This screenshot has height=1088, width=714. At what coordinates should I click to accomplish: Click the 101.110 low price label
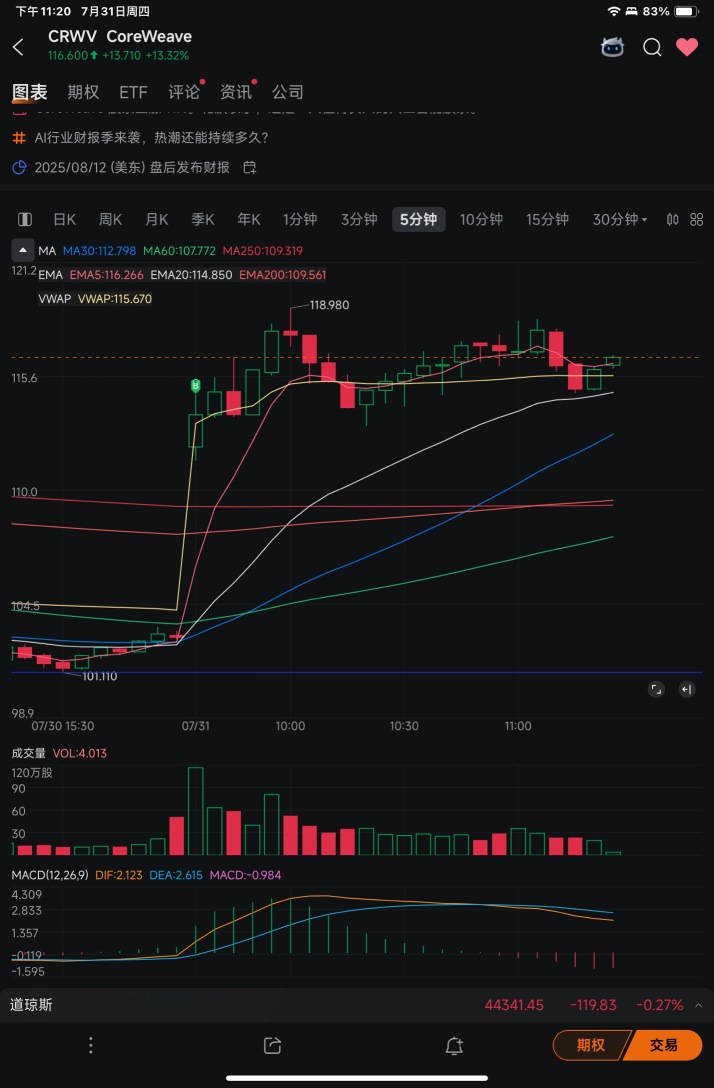pos(100,676)
